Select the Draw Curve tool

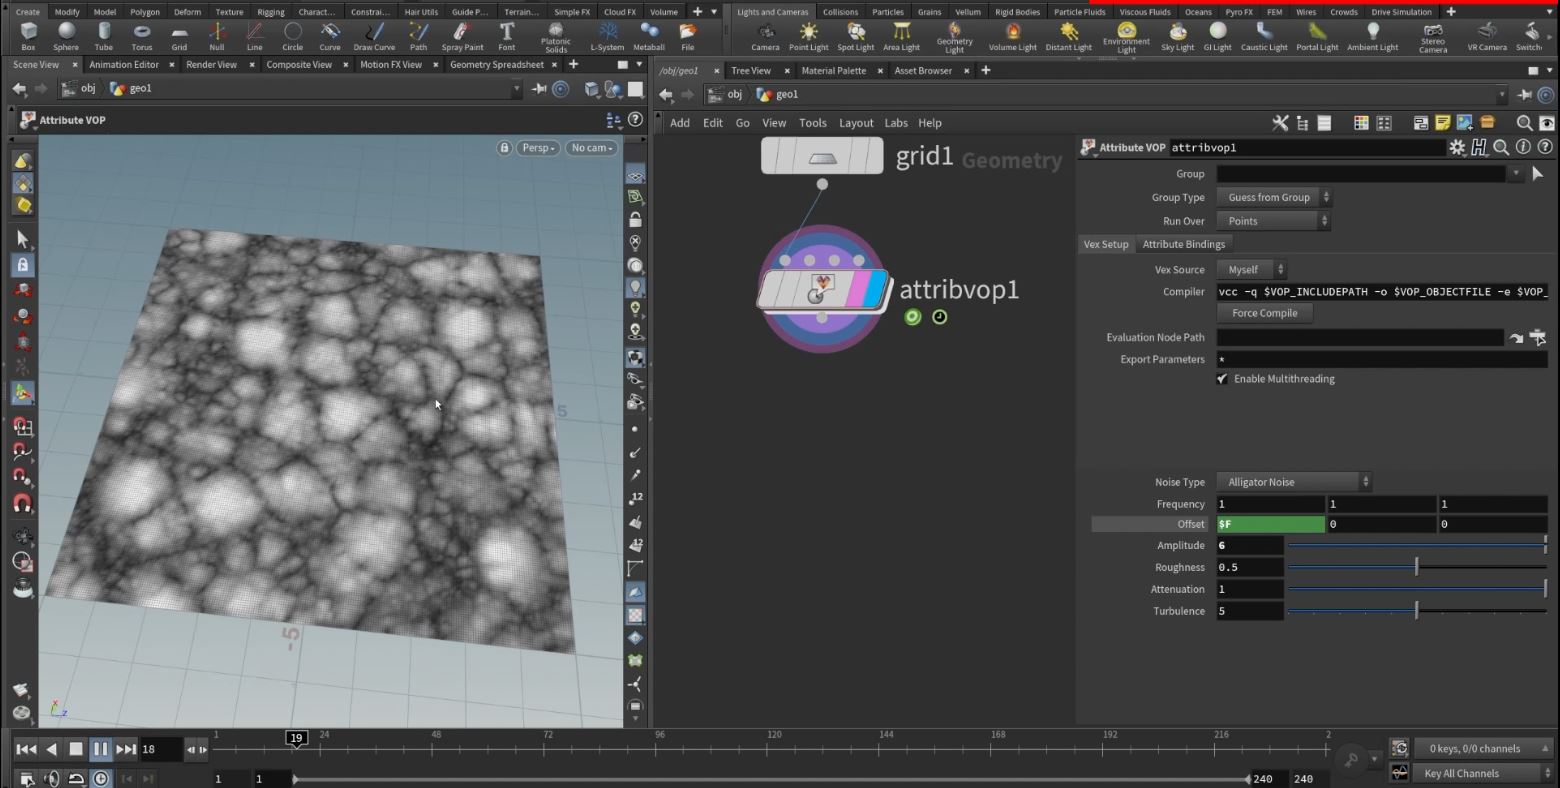pos(374,37)
